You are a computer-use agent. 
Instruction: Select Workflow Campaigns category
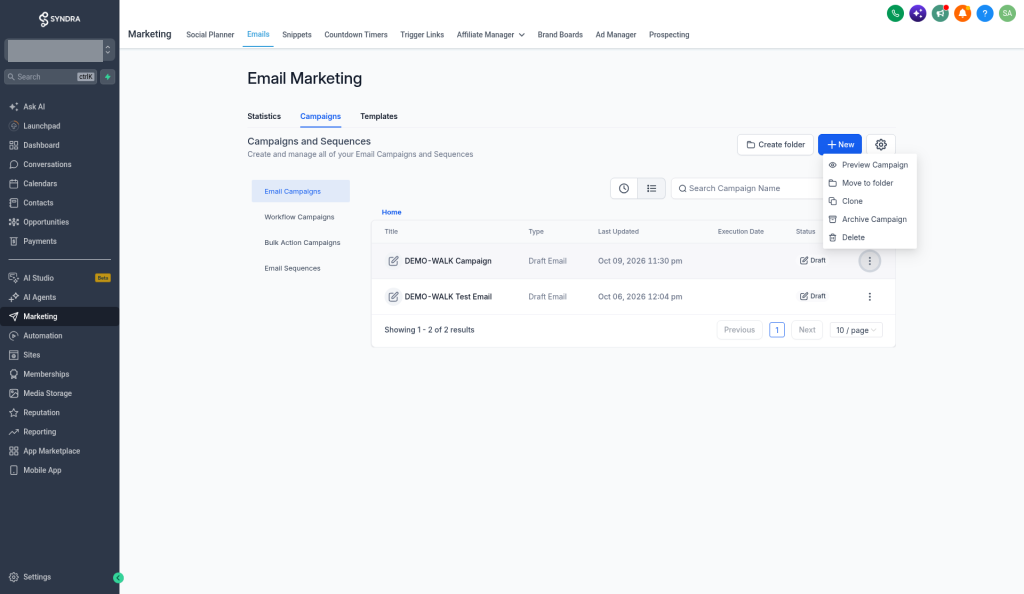click(x=299, y=217)
